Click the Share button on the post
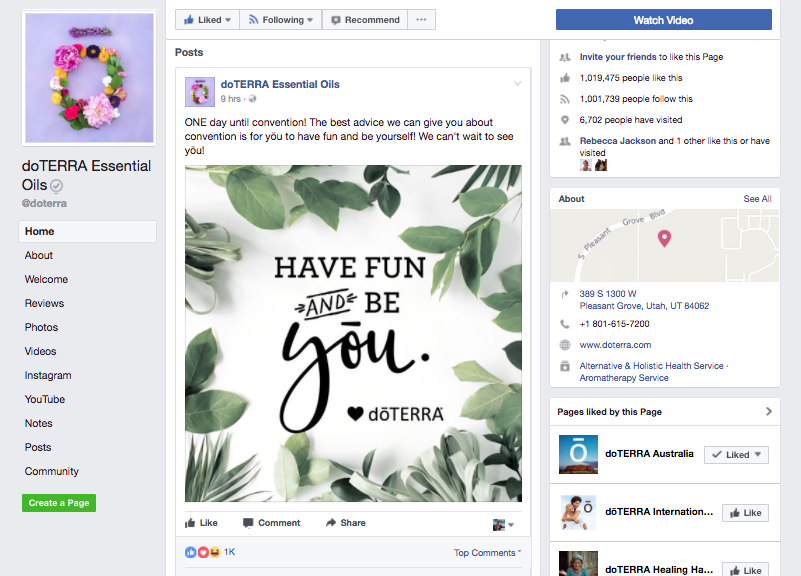The width and height of the screenshot is (801, 576). pyautogui.click(x=346, y=523)
